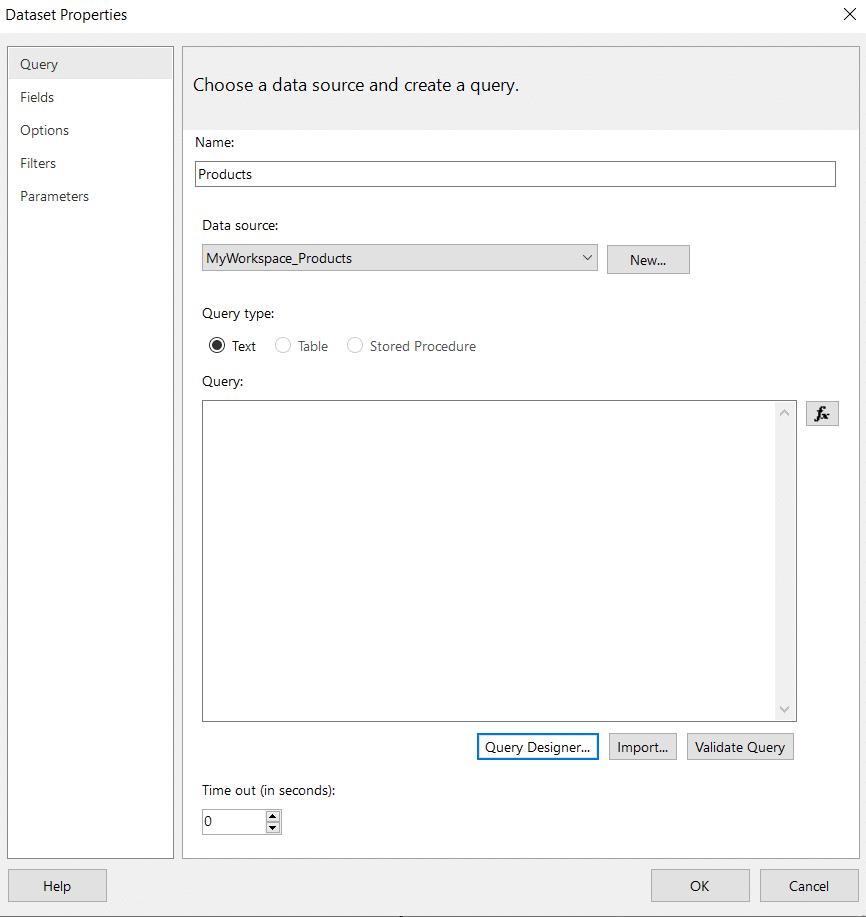The width and height of the screenshot is (866, 917).
Task: Click the time out seconds field
Action: coord(234,822)
